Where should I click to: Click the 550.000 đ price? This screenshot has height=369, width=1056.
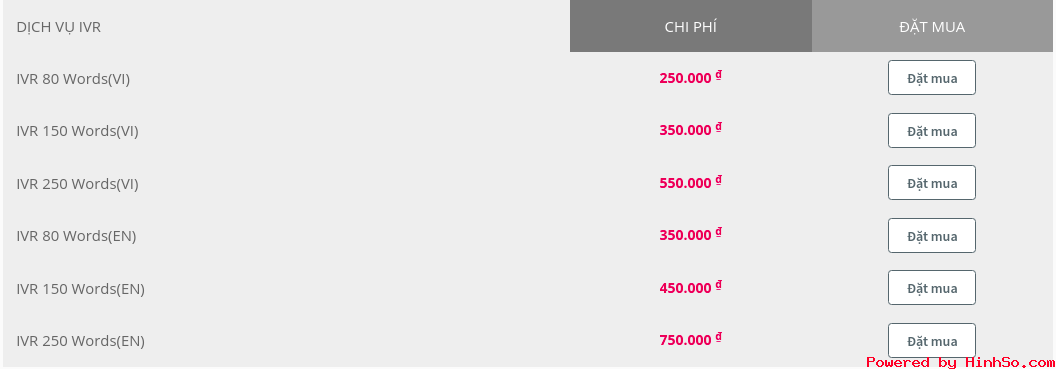[x=690, y=182]
